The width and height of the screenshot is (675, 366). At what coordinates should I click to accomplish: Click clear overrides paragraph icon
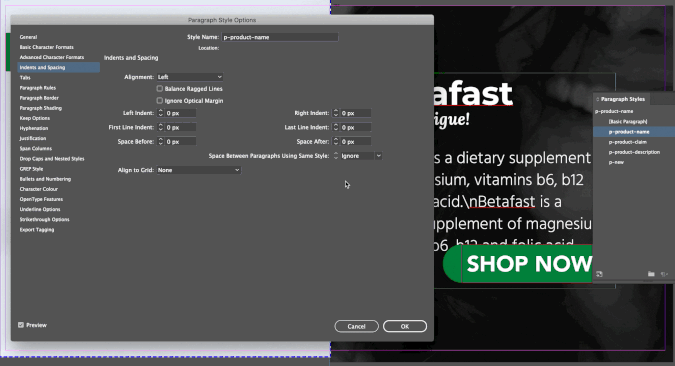click(664, 274)
